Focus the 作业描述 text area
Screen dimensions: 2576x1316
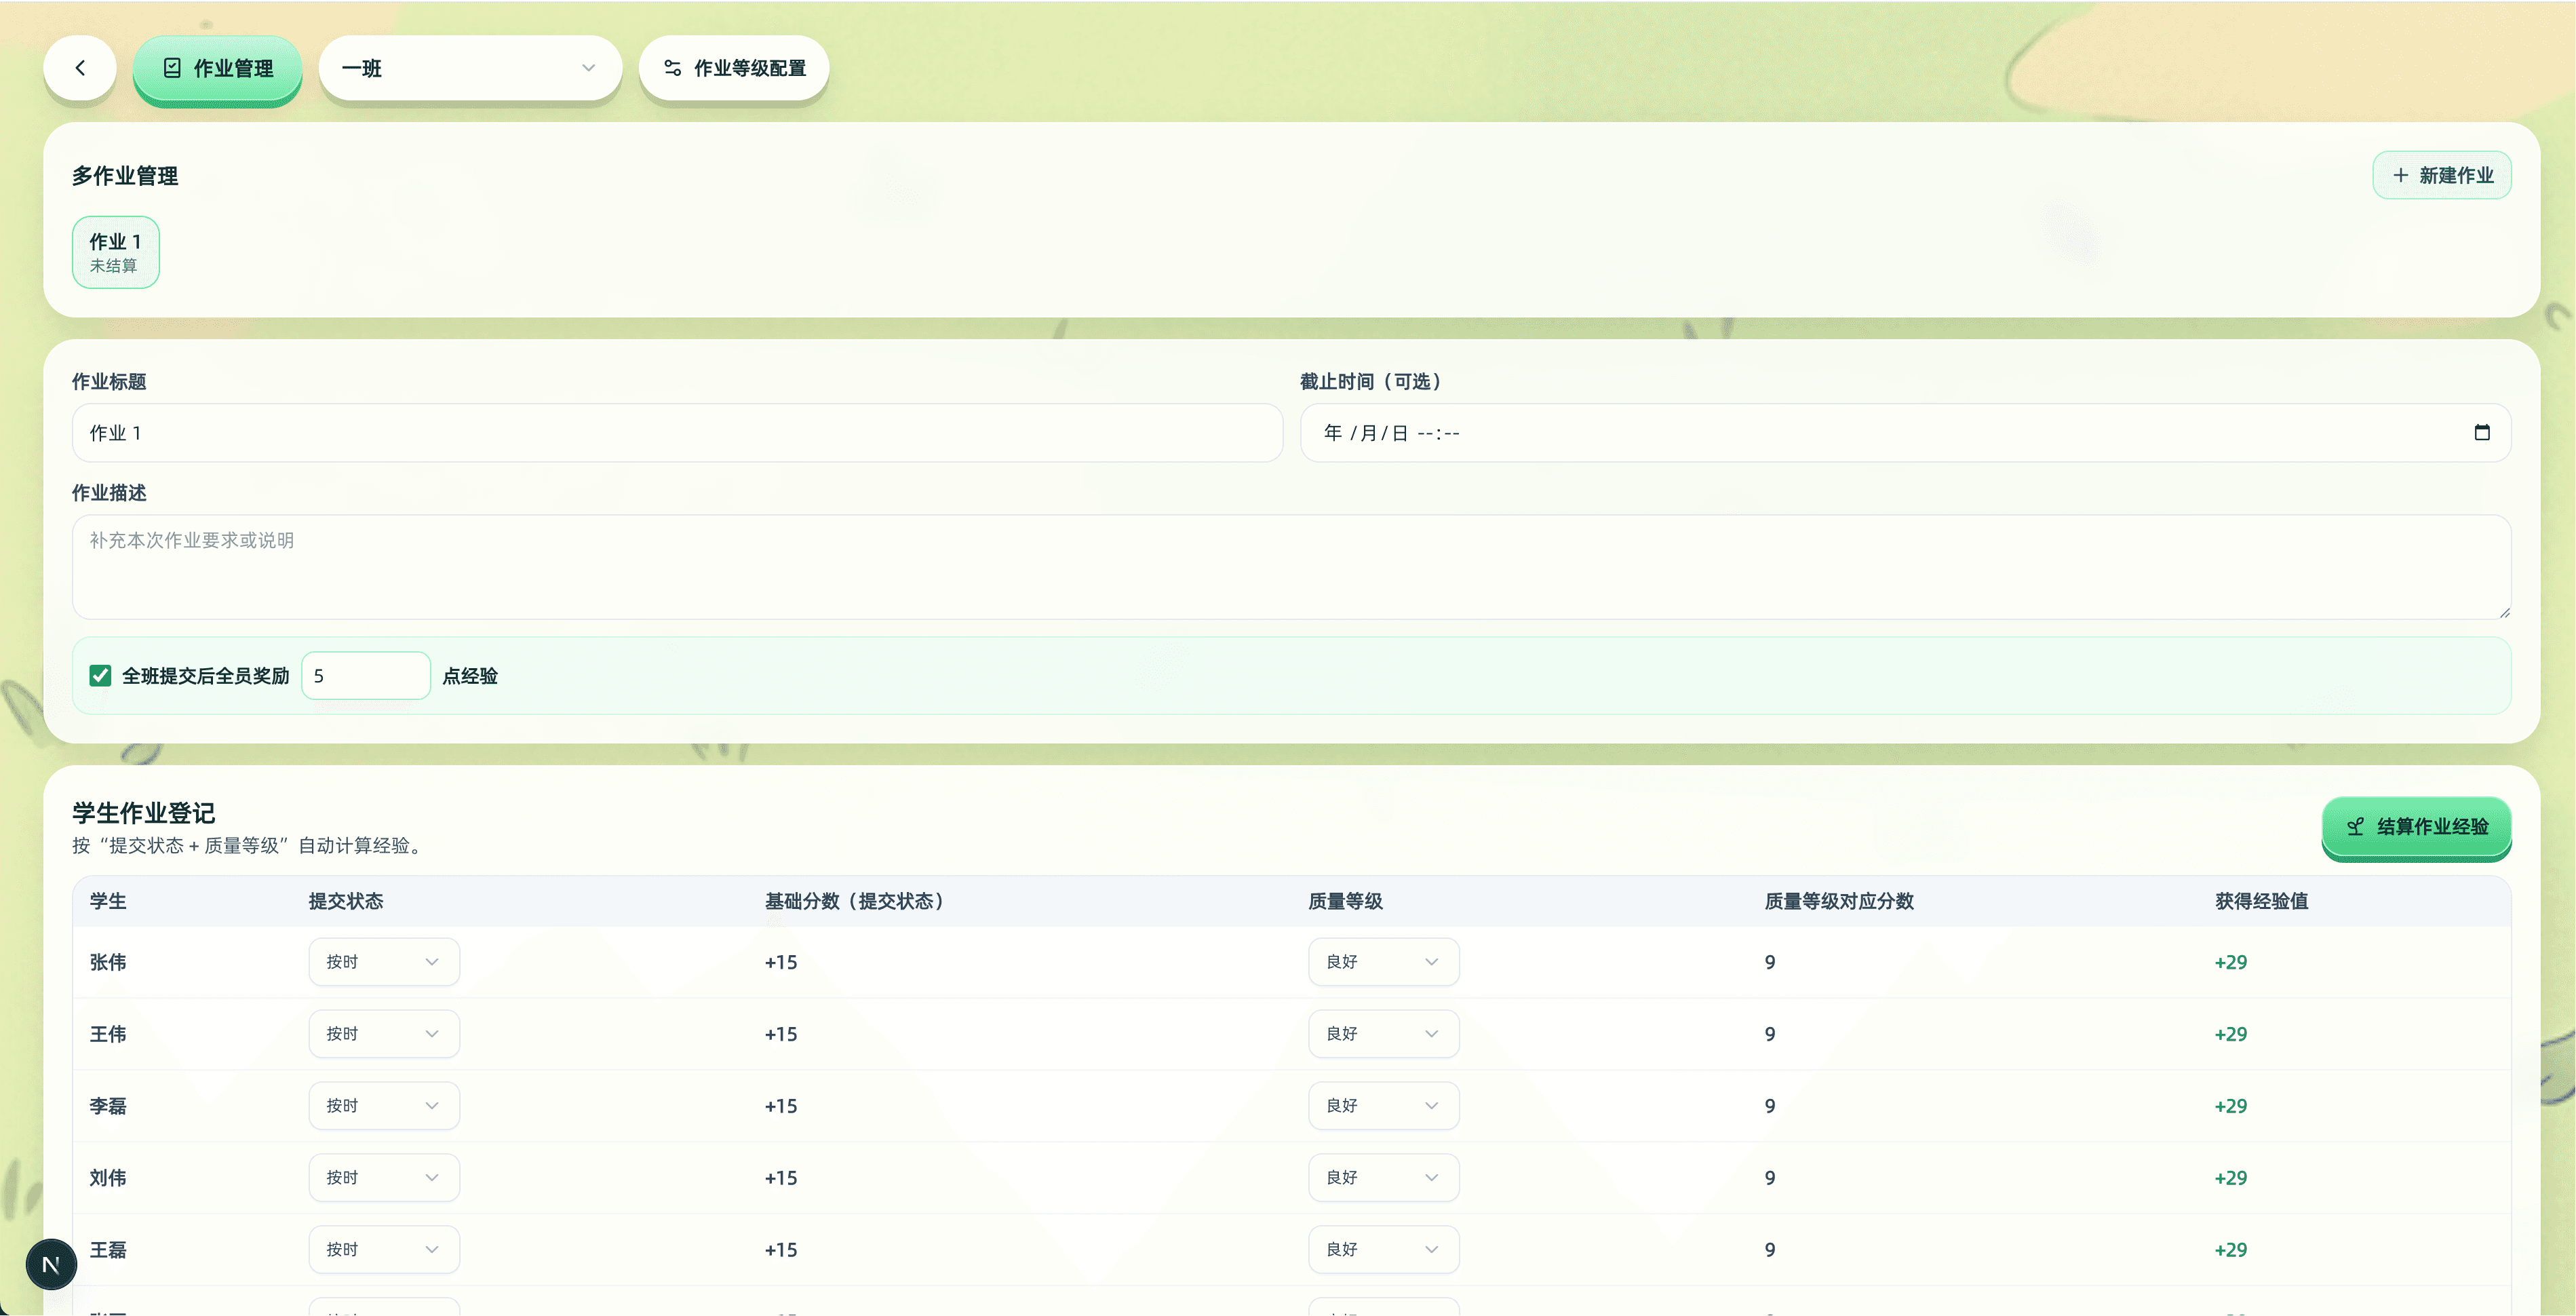1291,567
